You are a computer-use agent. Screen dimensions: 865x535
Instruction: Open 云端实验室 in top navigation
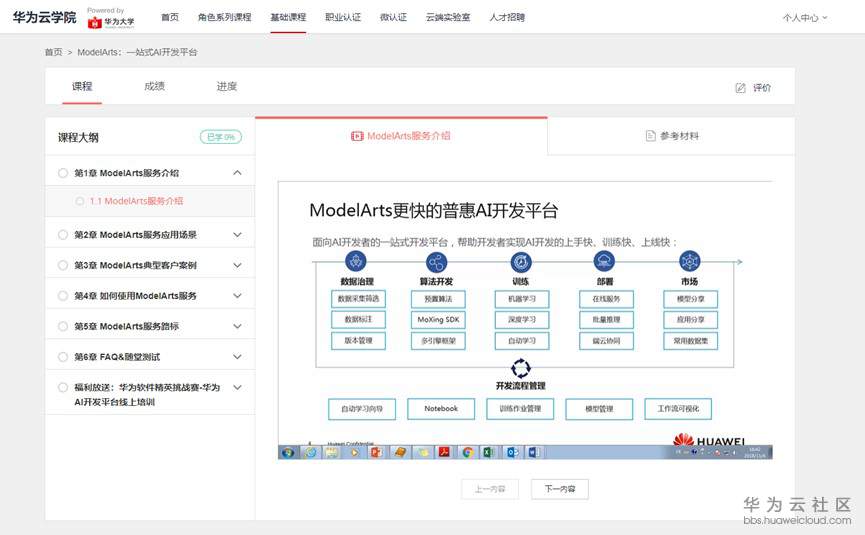pyautogui.click(x=448, y=17)
